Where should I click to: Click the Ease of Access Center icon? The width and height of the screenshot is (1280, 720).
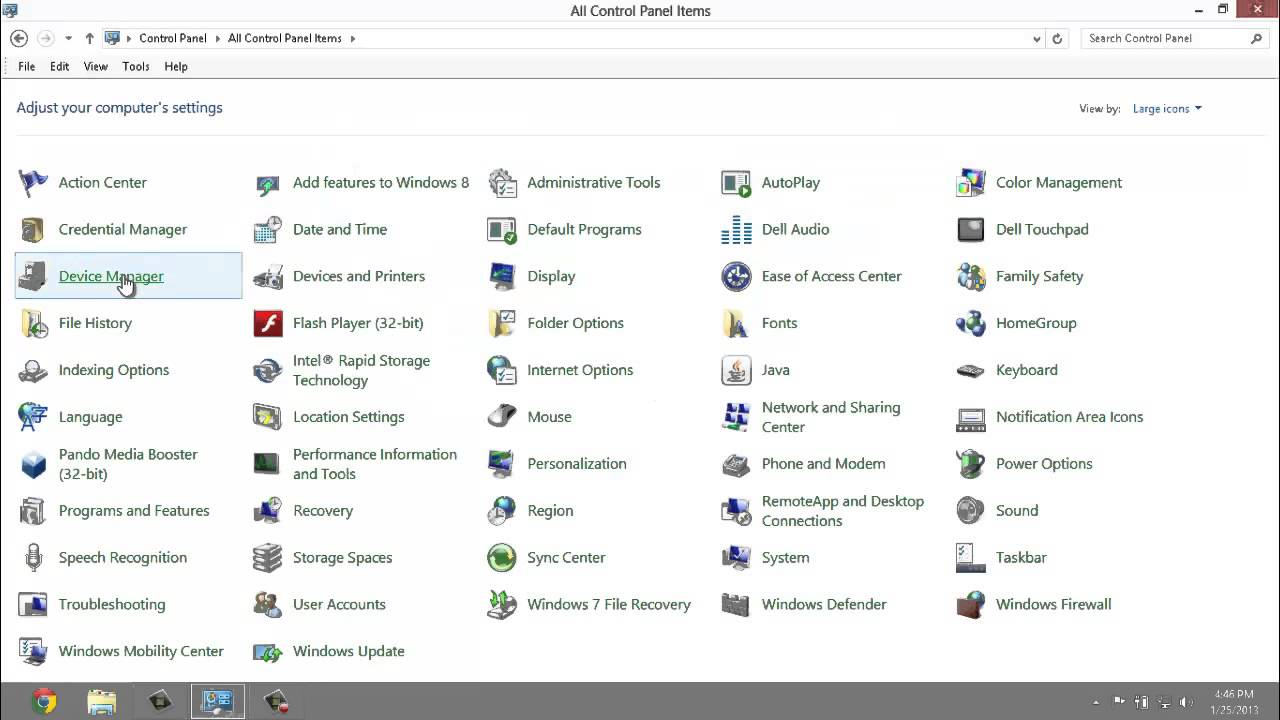(x=736, y=276)
